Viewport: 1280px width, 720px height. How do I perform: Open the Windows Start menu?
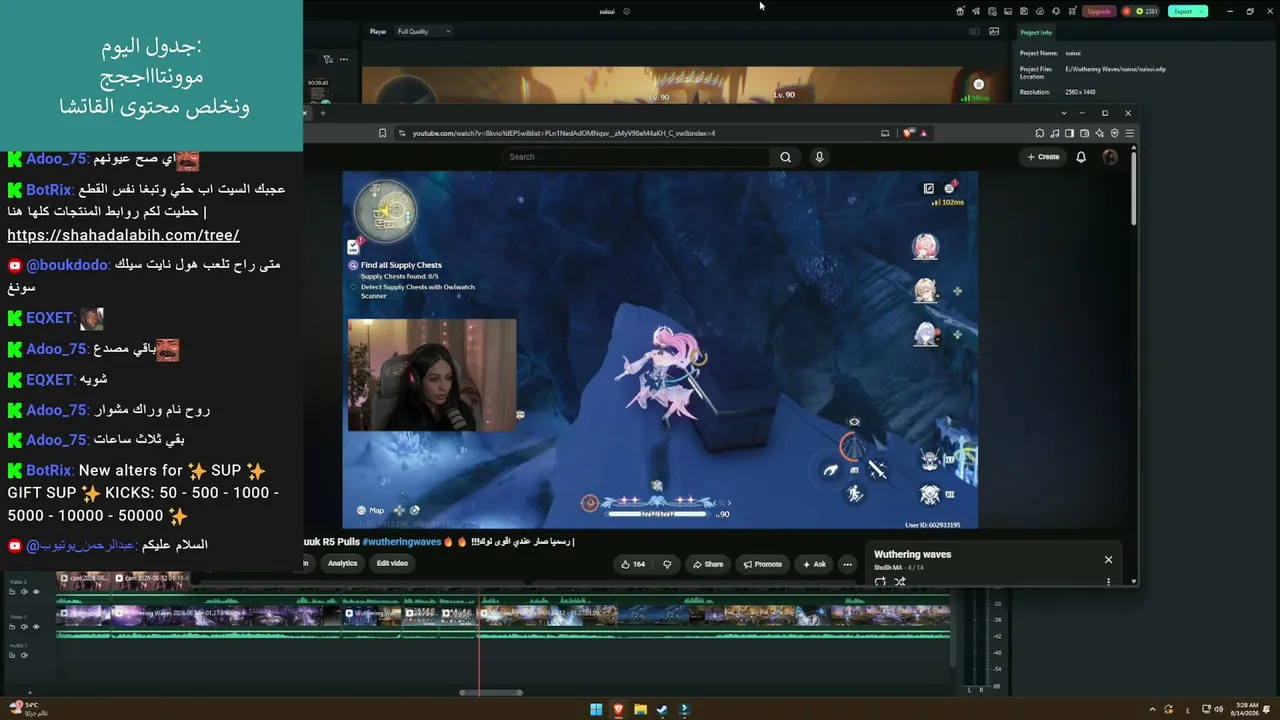[x=596, y=710]
